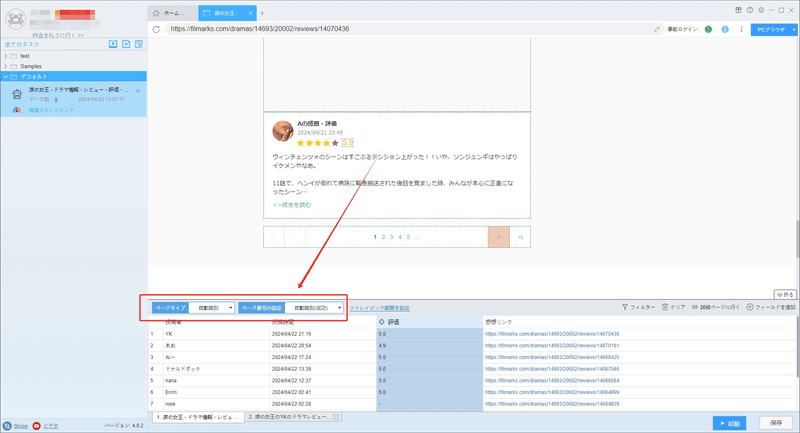Click the PCブラウザ button
Viewport: 800px width, 433px height.
point(770,30)
